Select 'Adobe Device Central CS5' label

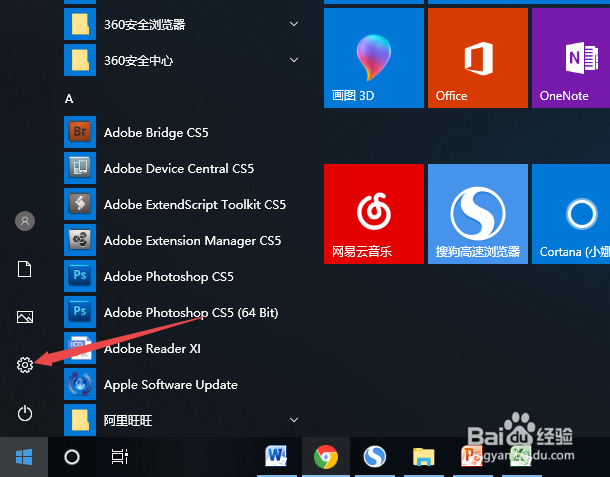click(x=179, y=168)
